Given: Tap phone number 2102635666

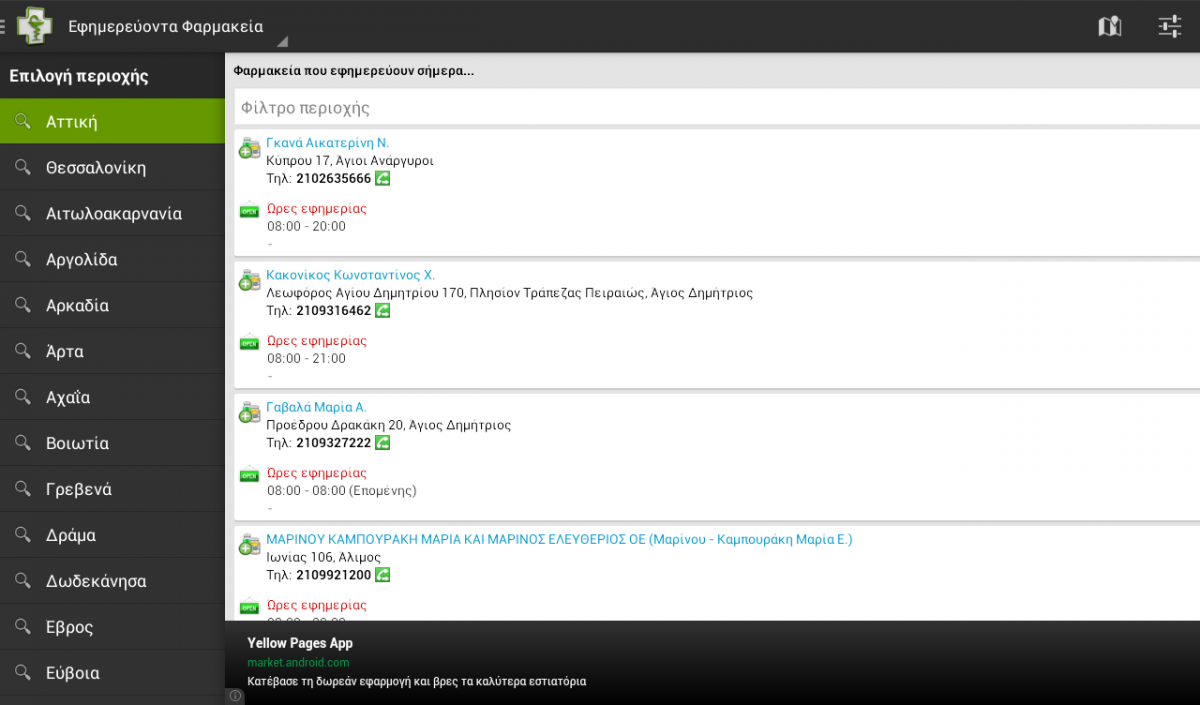Looking at the screenshot, I should [333, 179].
